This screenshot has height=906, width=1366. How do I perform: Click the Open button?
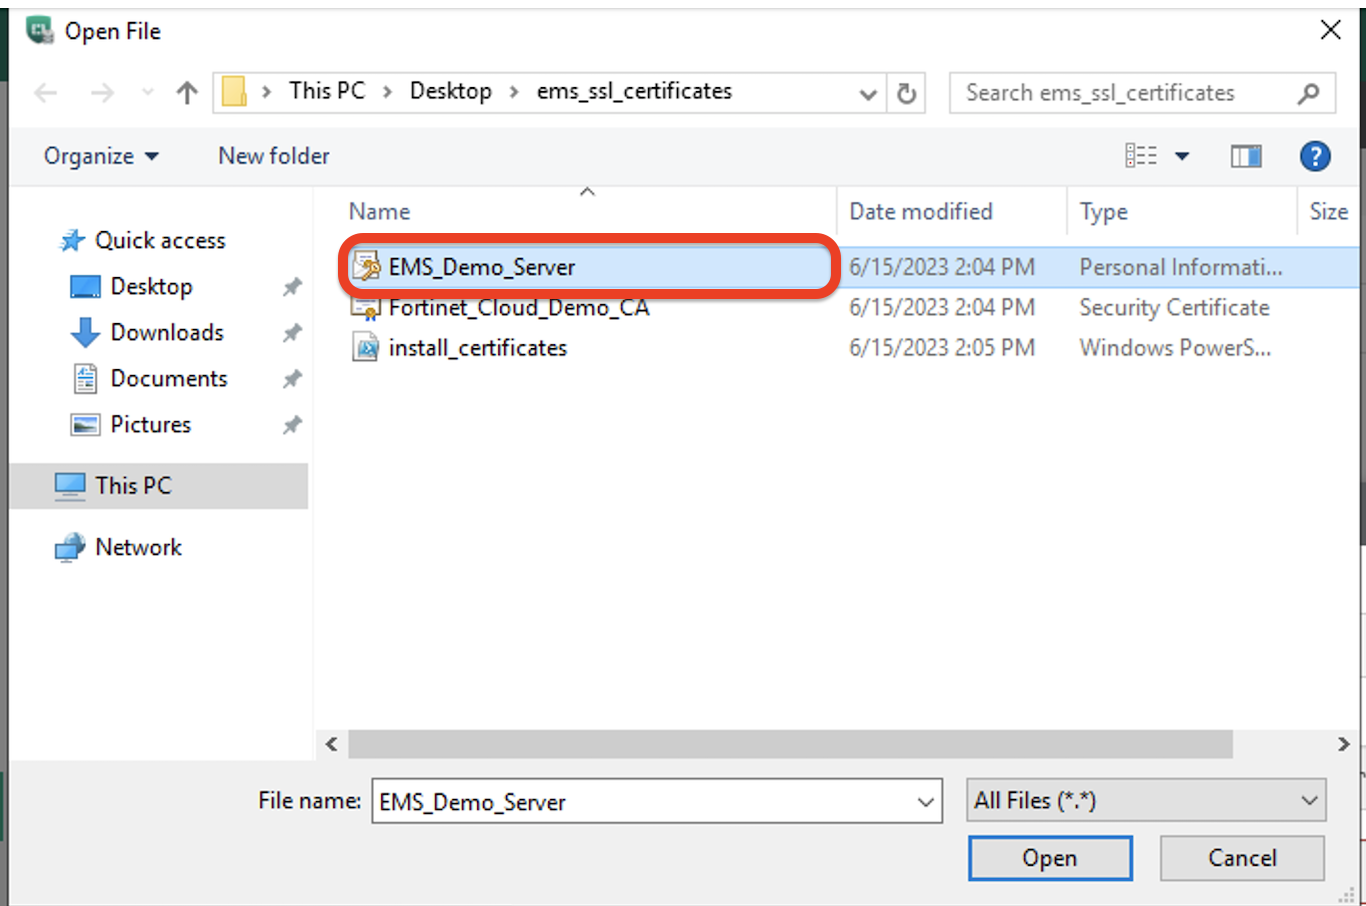tap(1050, 858)
